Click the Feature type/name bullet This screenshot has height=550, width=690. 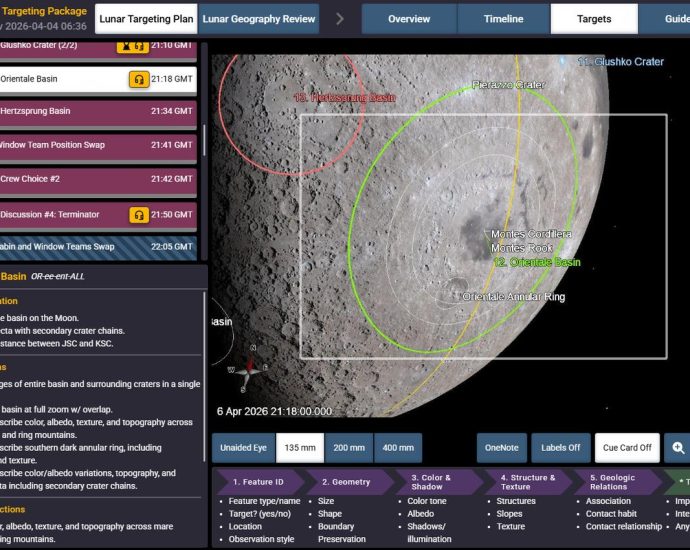click(x=264, y=501)
